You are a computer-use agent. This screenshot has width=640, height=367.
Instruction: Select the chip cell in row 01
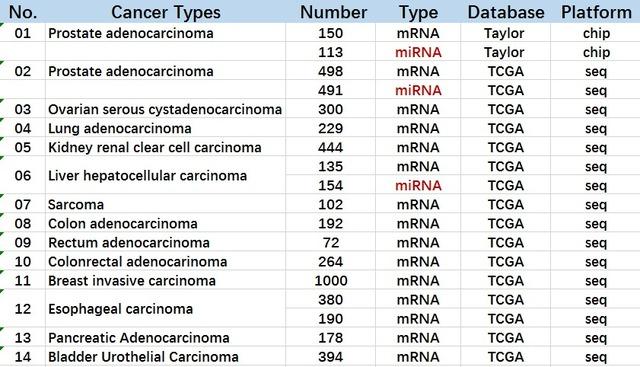click(x=595, y=33)
